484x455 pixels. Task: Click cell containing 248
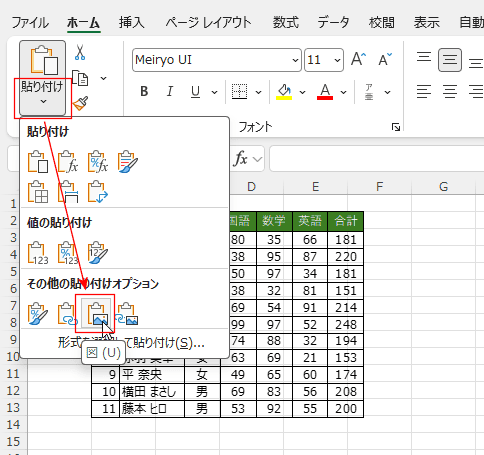[x=345, y=324]
